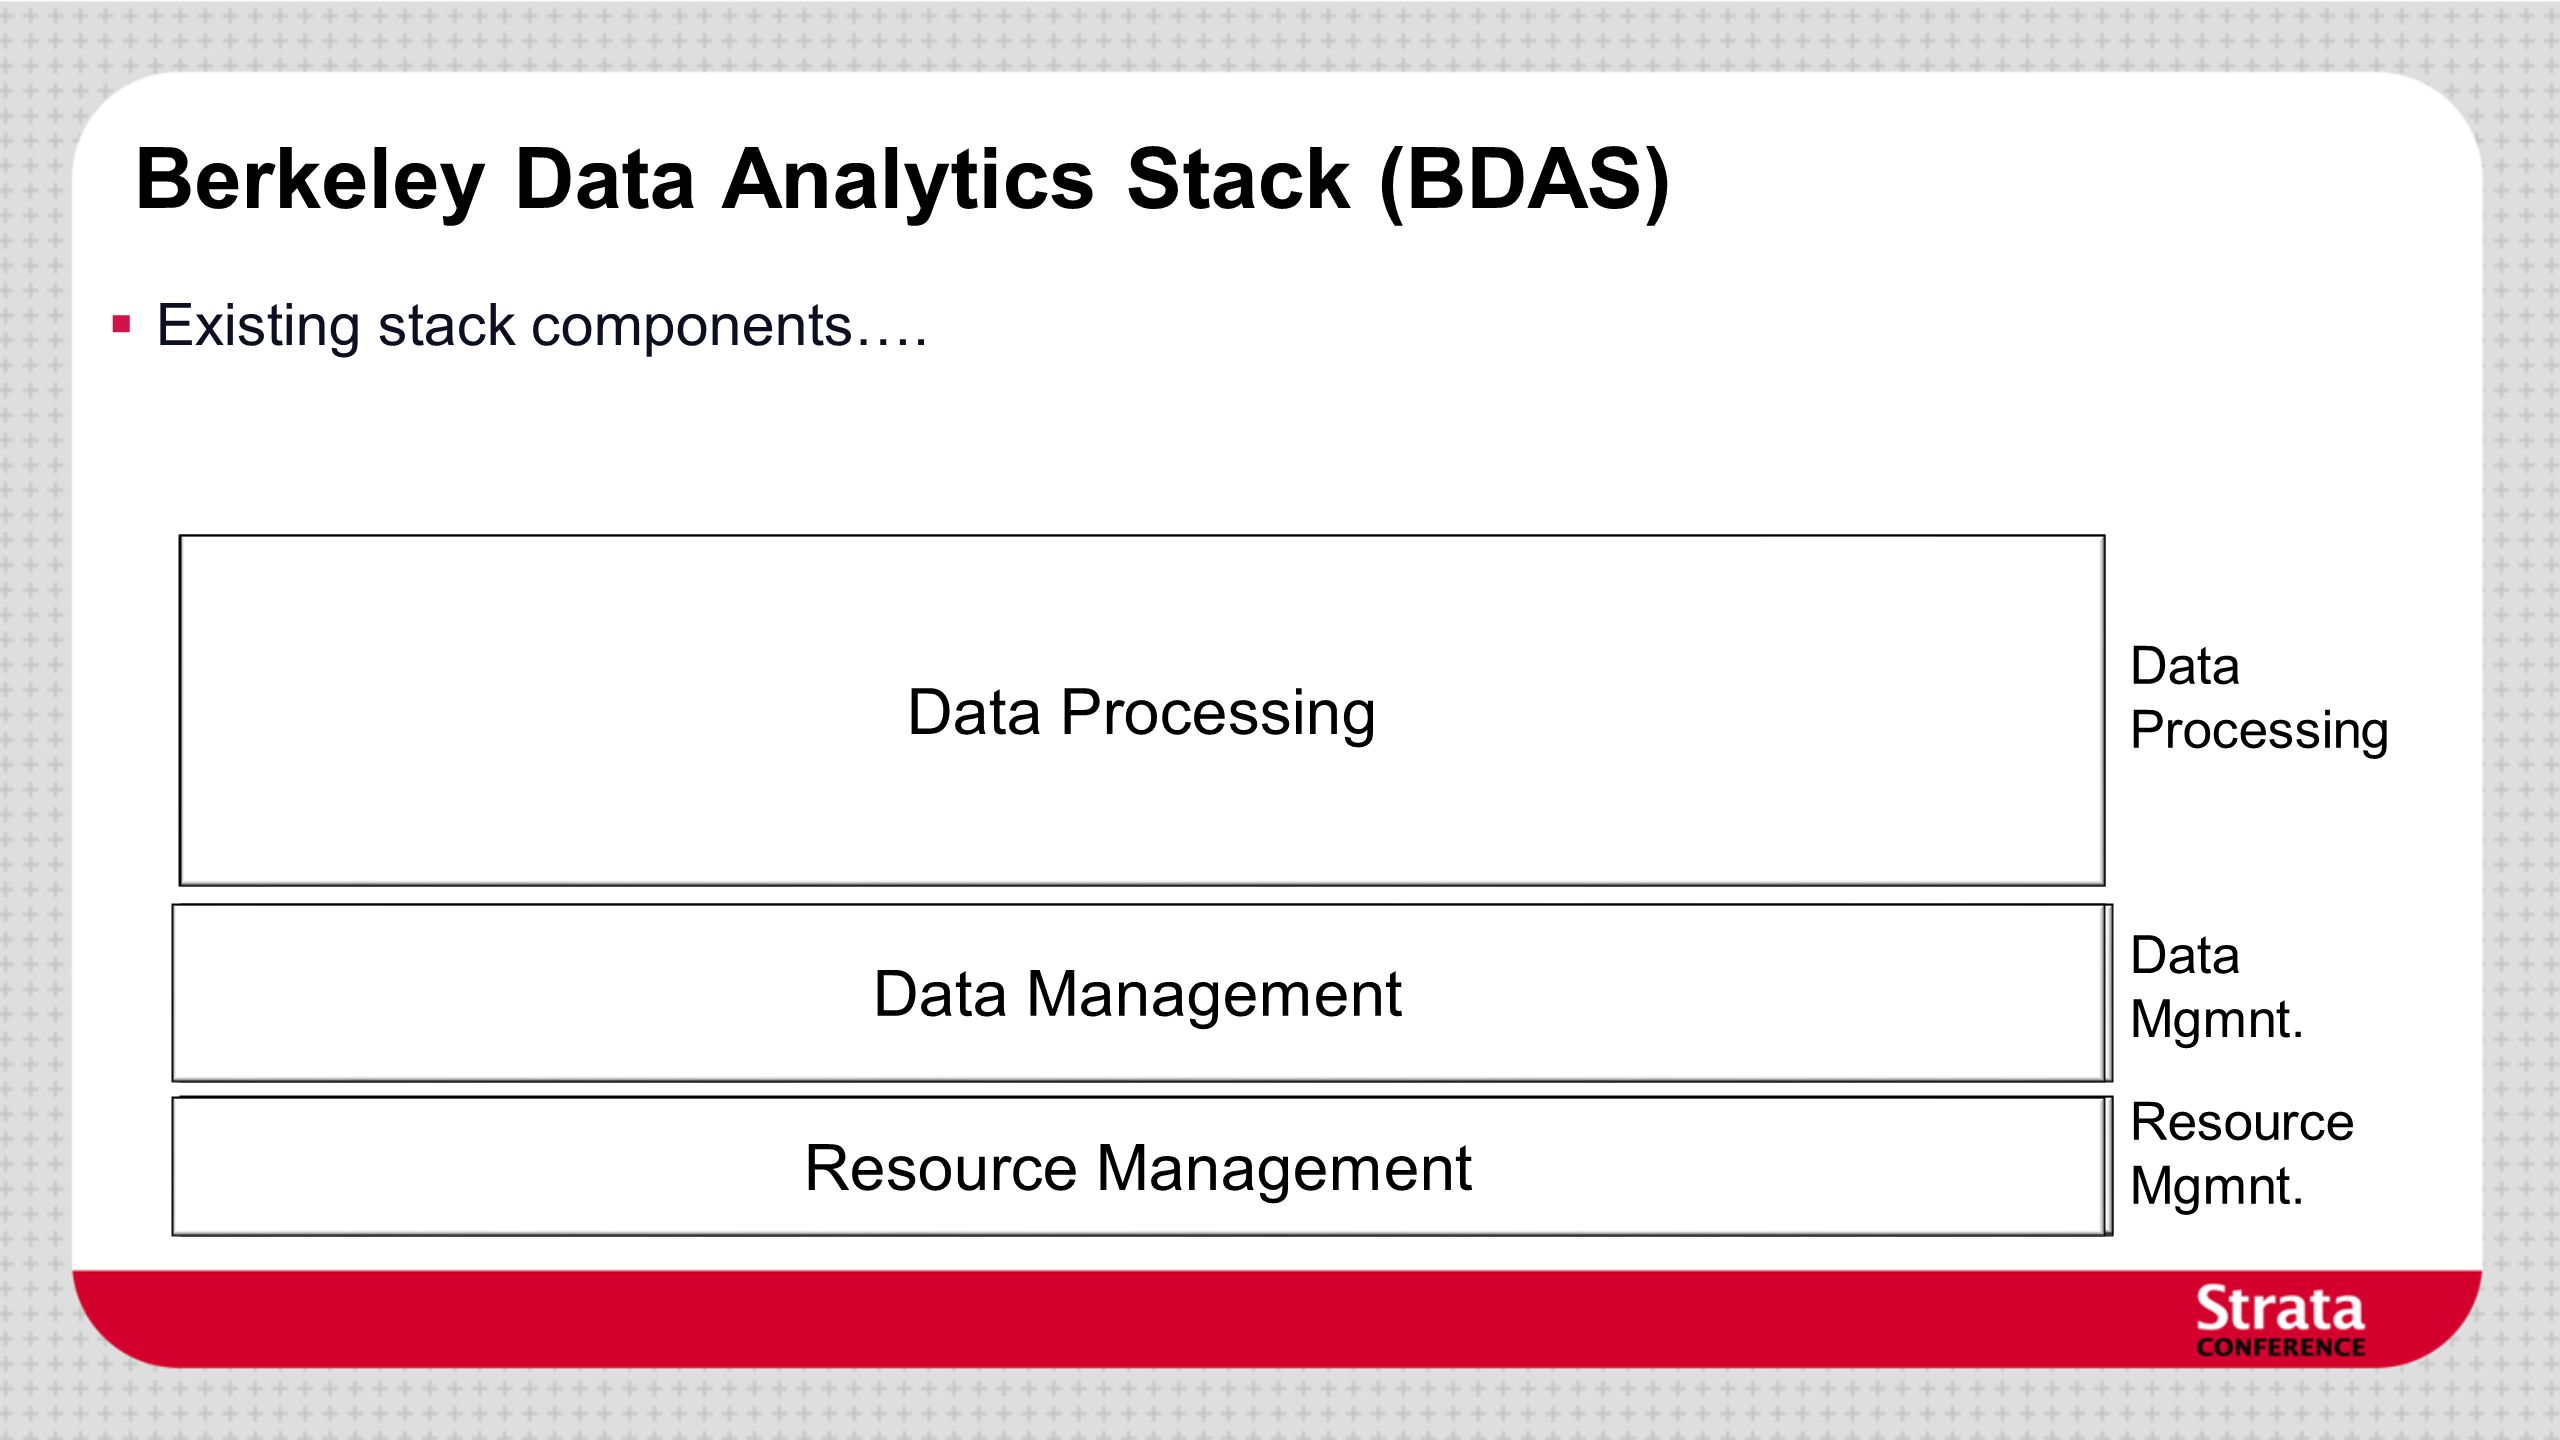Select the word Data in the slide title
The image size is (2560, 1440).
[605, 180]
